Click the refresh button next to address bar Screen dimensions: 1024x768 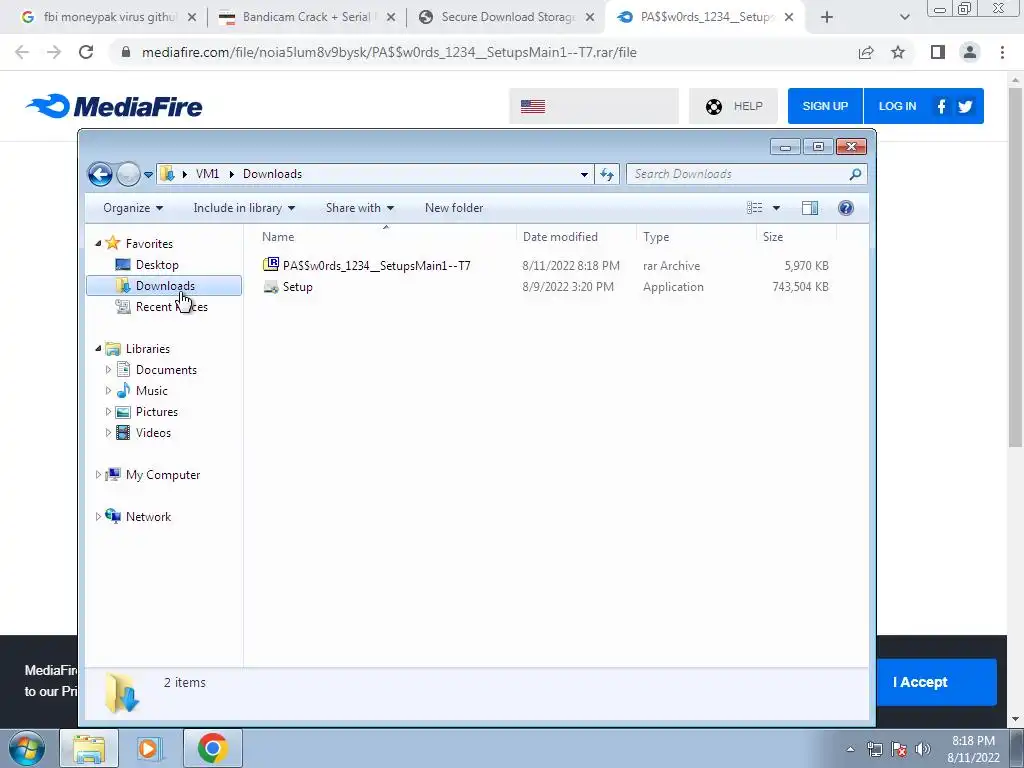point(607,174)
